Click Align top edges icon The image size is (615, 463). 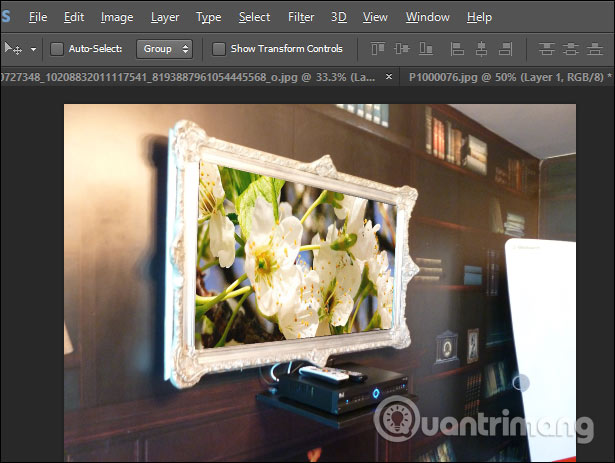[x=378, y=49]
